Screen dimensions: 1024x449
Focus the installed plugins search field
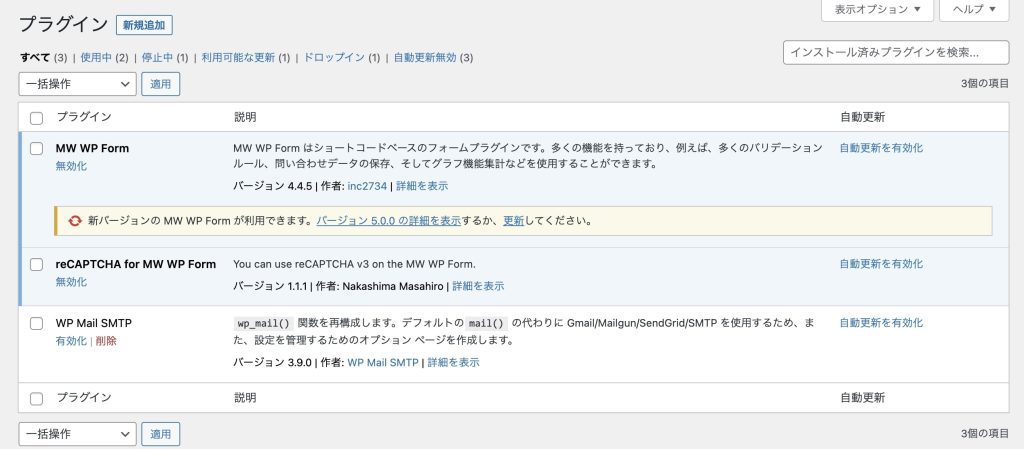click(x=896, y=52)
